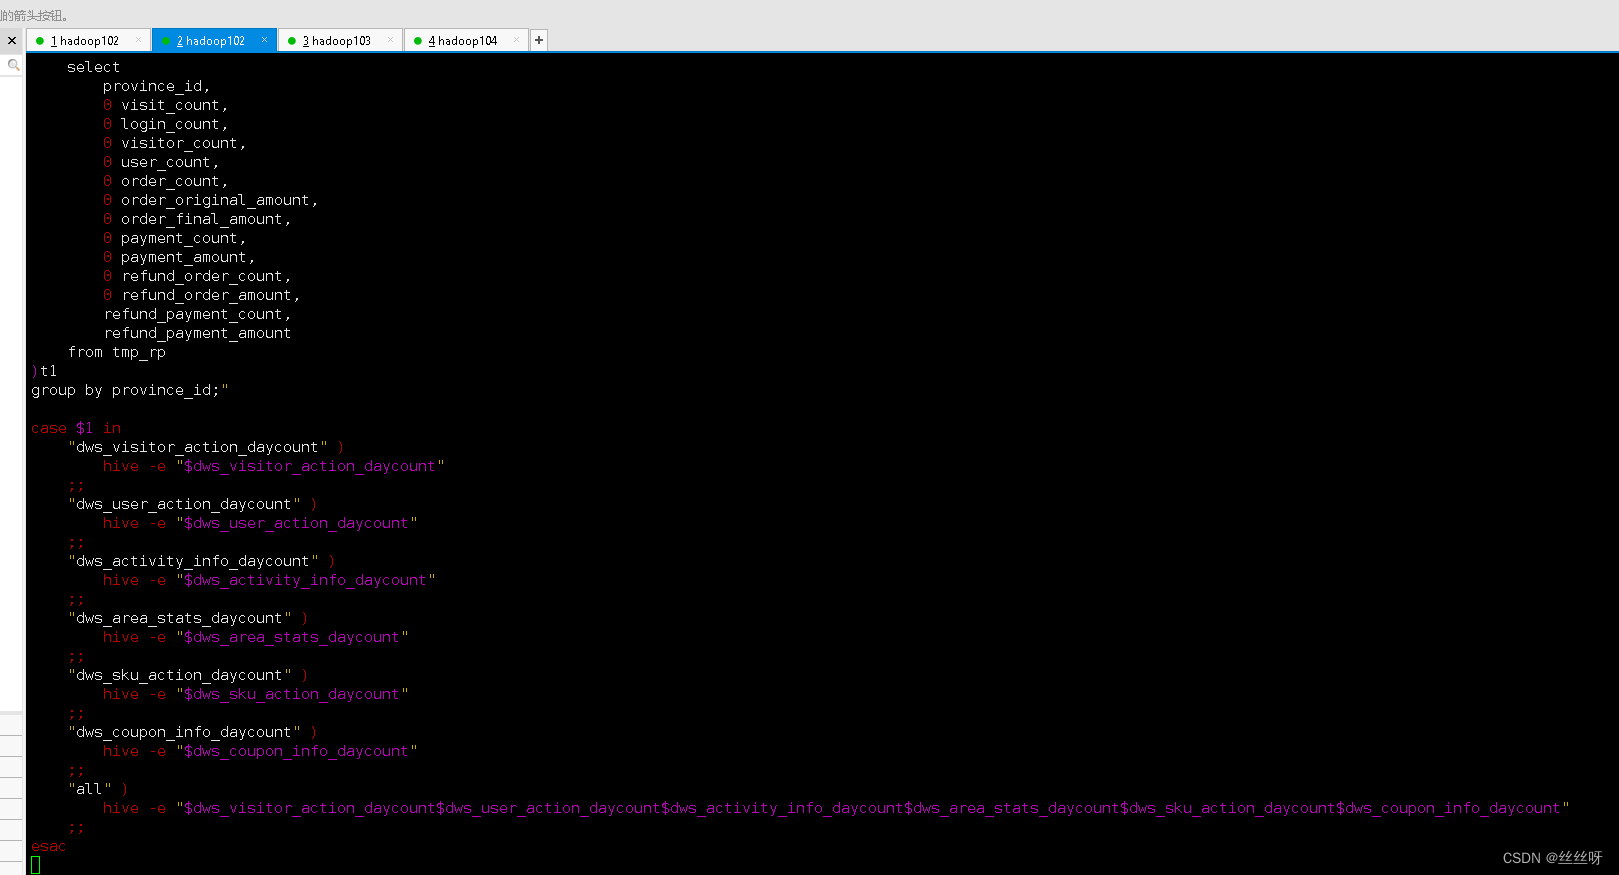
Task: Click the terminal cursor below esac
Action: (x=36, y=865)
